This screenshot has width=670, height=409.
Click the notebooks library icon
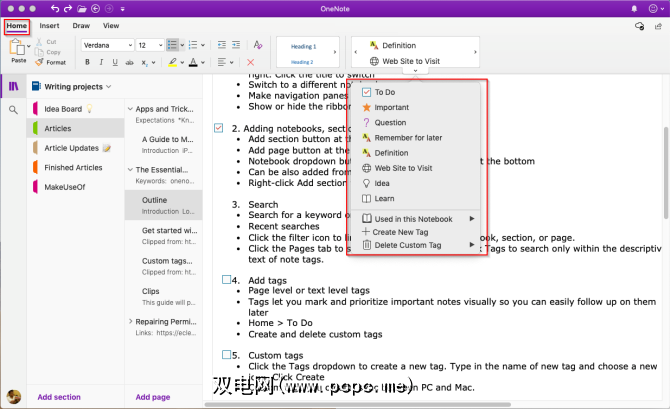point(14,86)
